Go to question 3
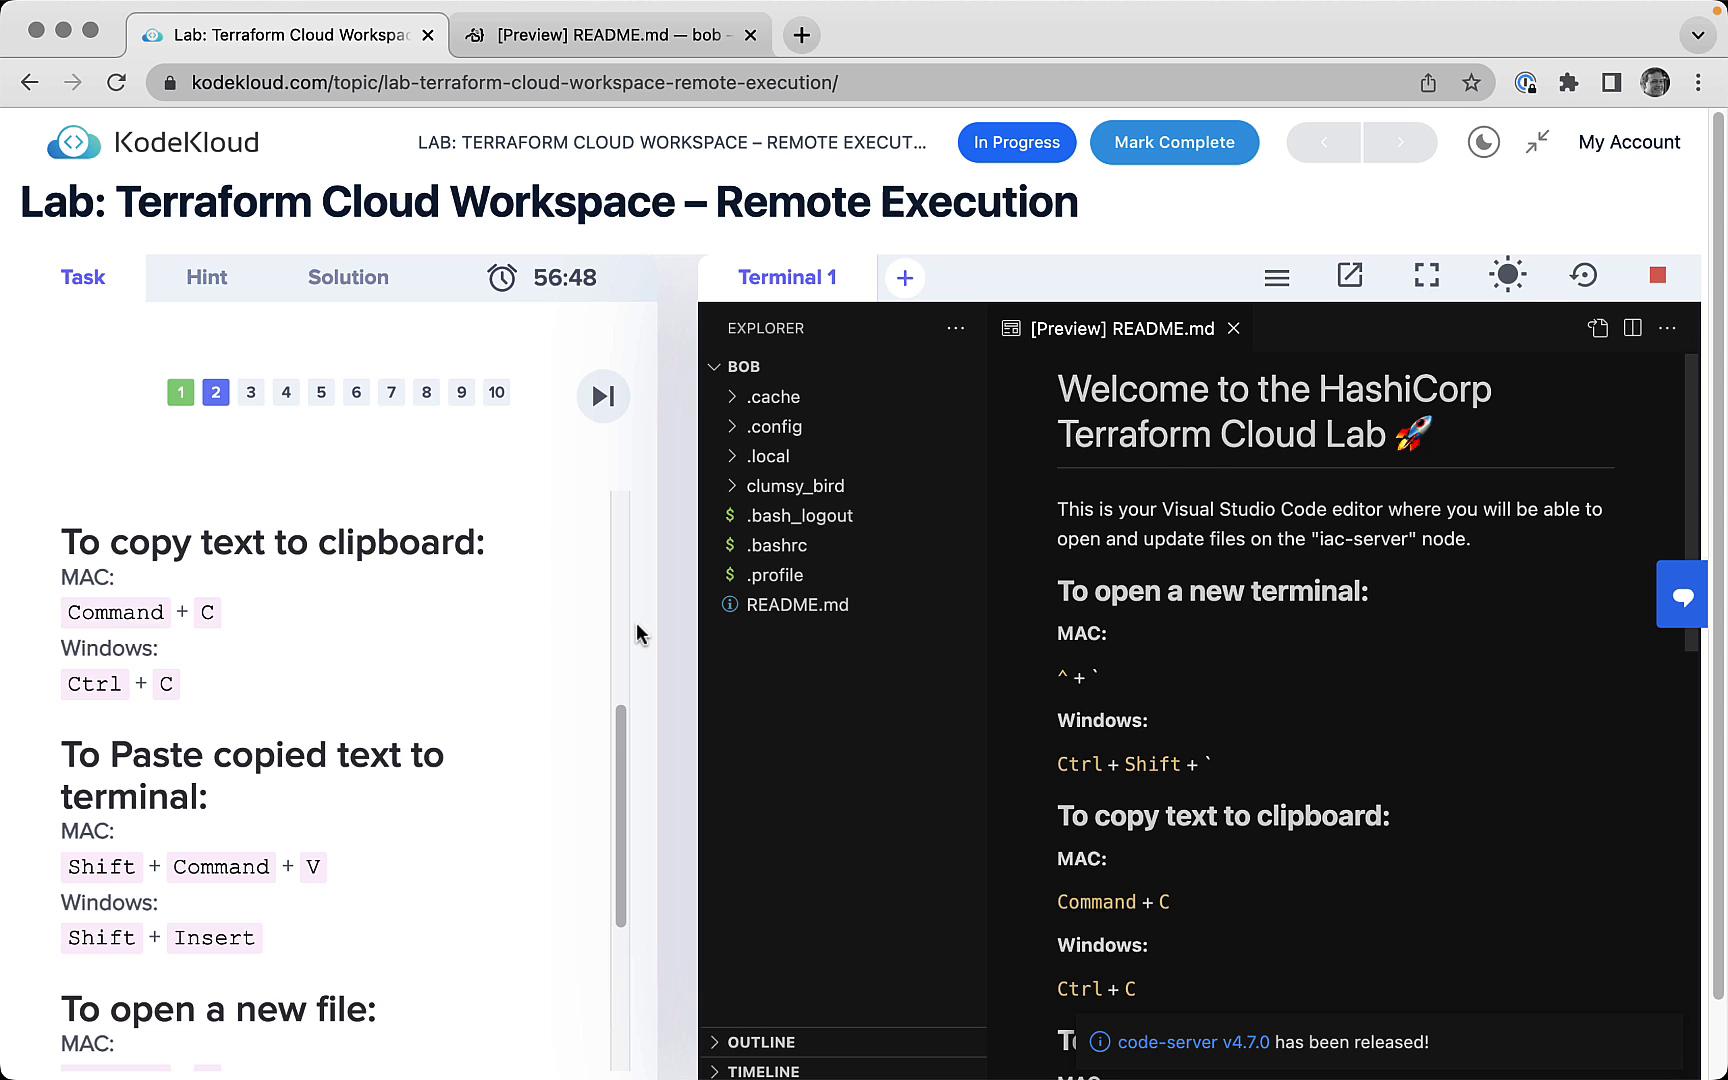This screenshot has width=1728, height=1080. pos(251,392)
